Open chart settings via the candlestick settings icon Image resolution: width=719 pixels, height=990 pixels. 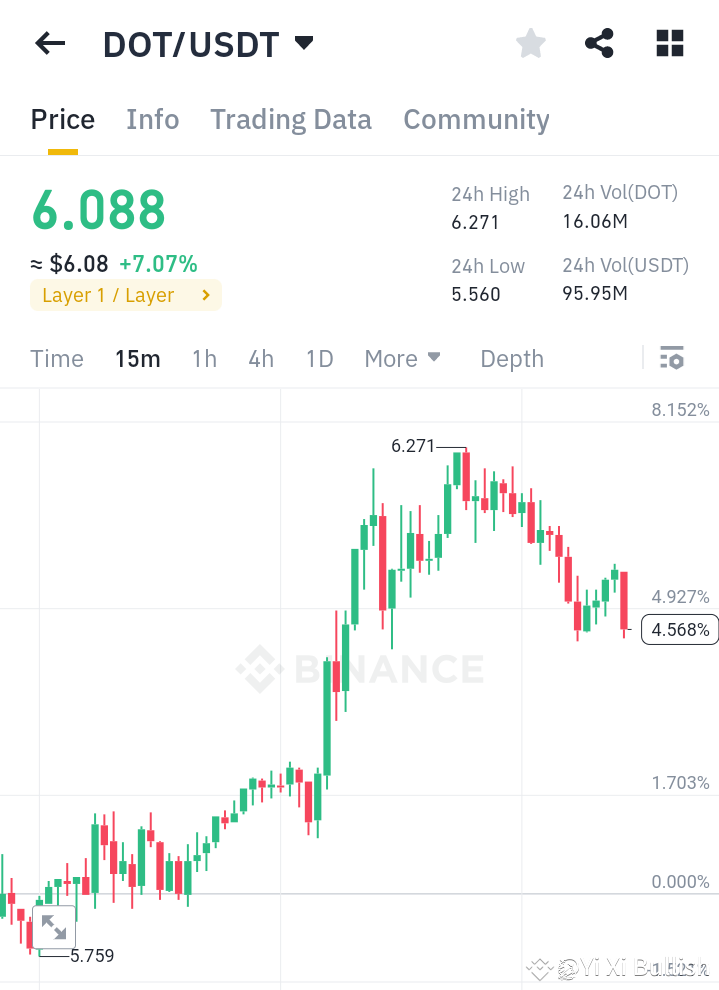coord(672,357)
